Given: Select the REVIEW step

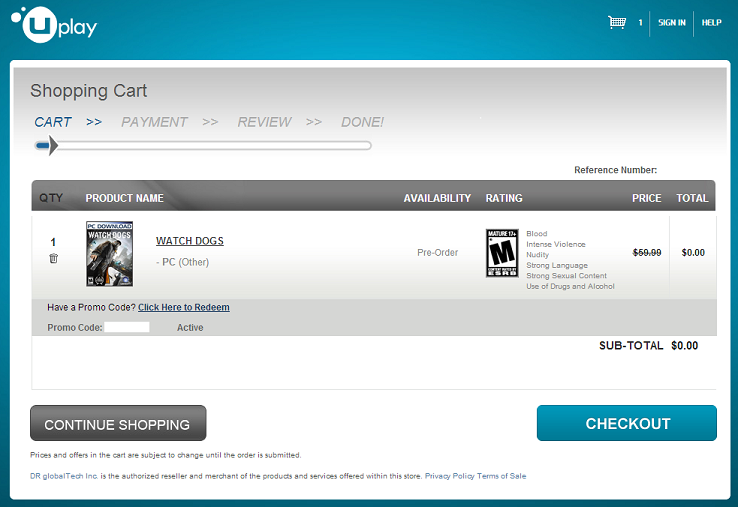Looking at the screenshot, I should [x=265, y=122].
